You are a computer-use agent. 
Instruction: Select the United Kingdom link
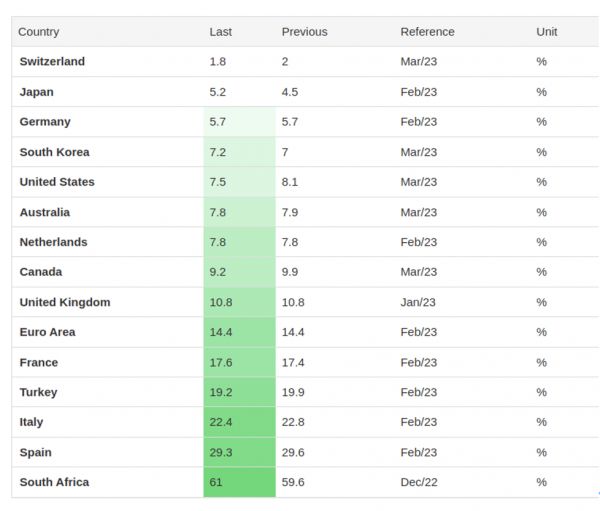coord(65,302)
